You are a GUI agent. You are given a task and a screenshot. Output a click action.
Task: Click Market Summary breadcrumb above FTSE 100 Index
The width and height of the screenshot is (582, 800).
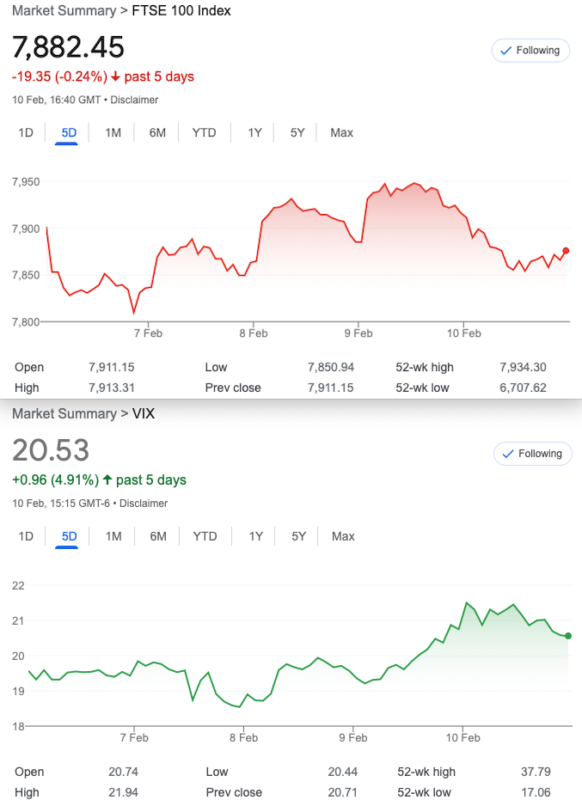pos(64,11)
